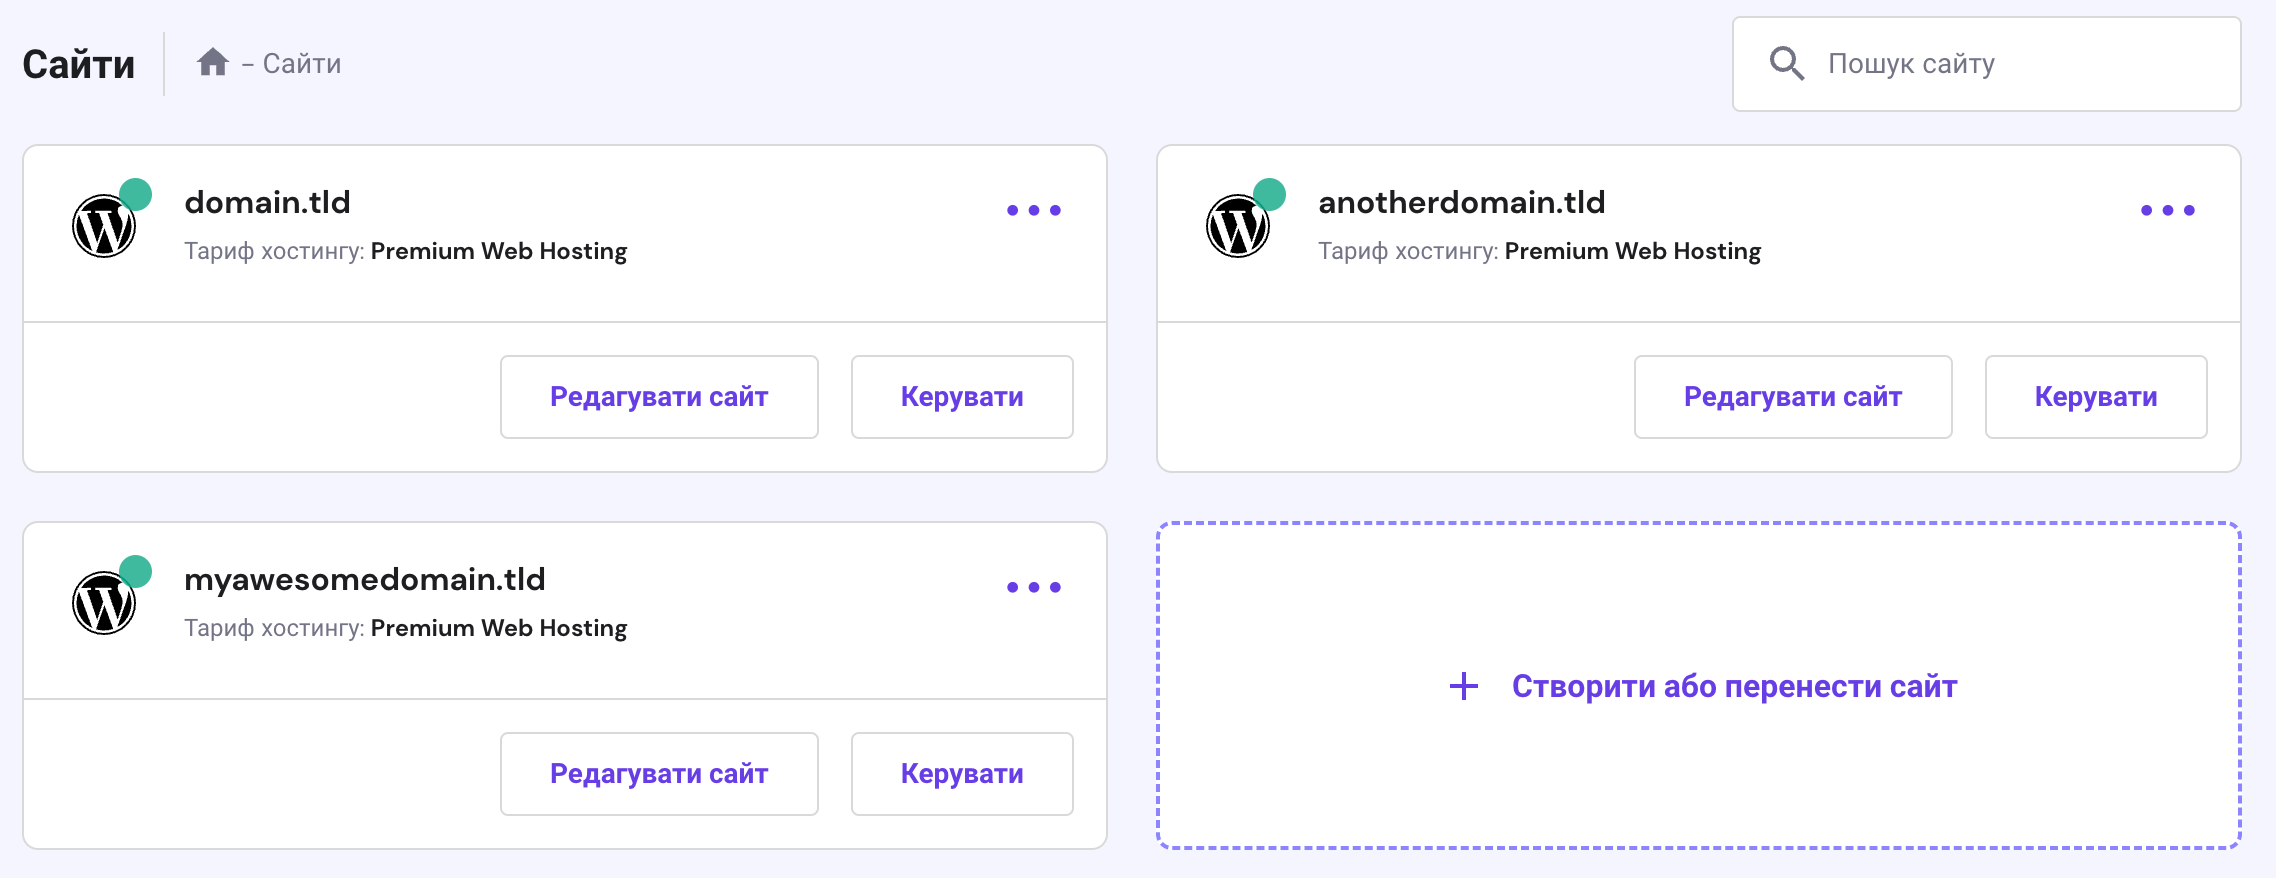The height and width of the screenshot is (878, 2276).
Task: Click Редагувати сайт for domain.tld
Action: click(658, 396)
